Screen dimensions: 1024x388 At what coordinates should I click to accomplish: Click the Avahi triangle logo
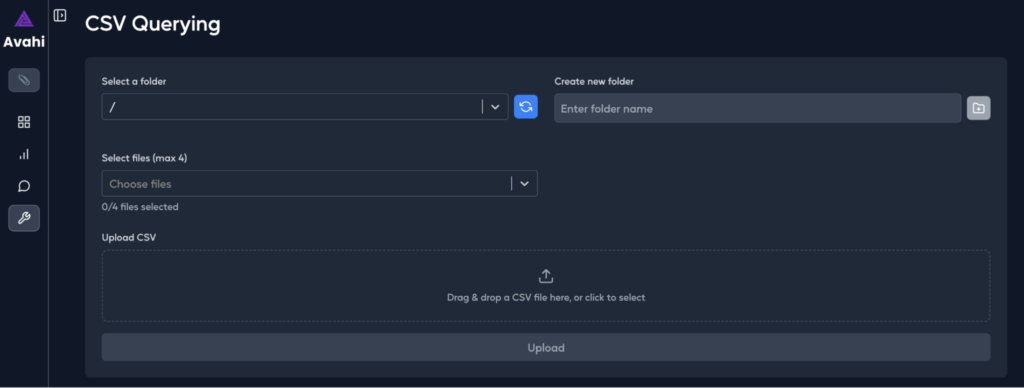pyautogui.click(x=24, y=18)
